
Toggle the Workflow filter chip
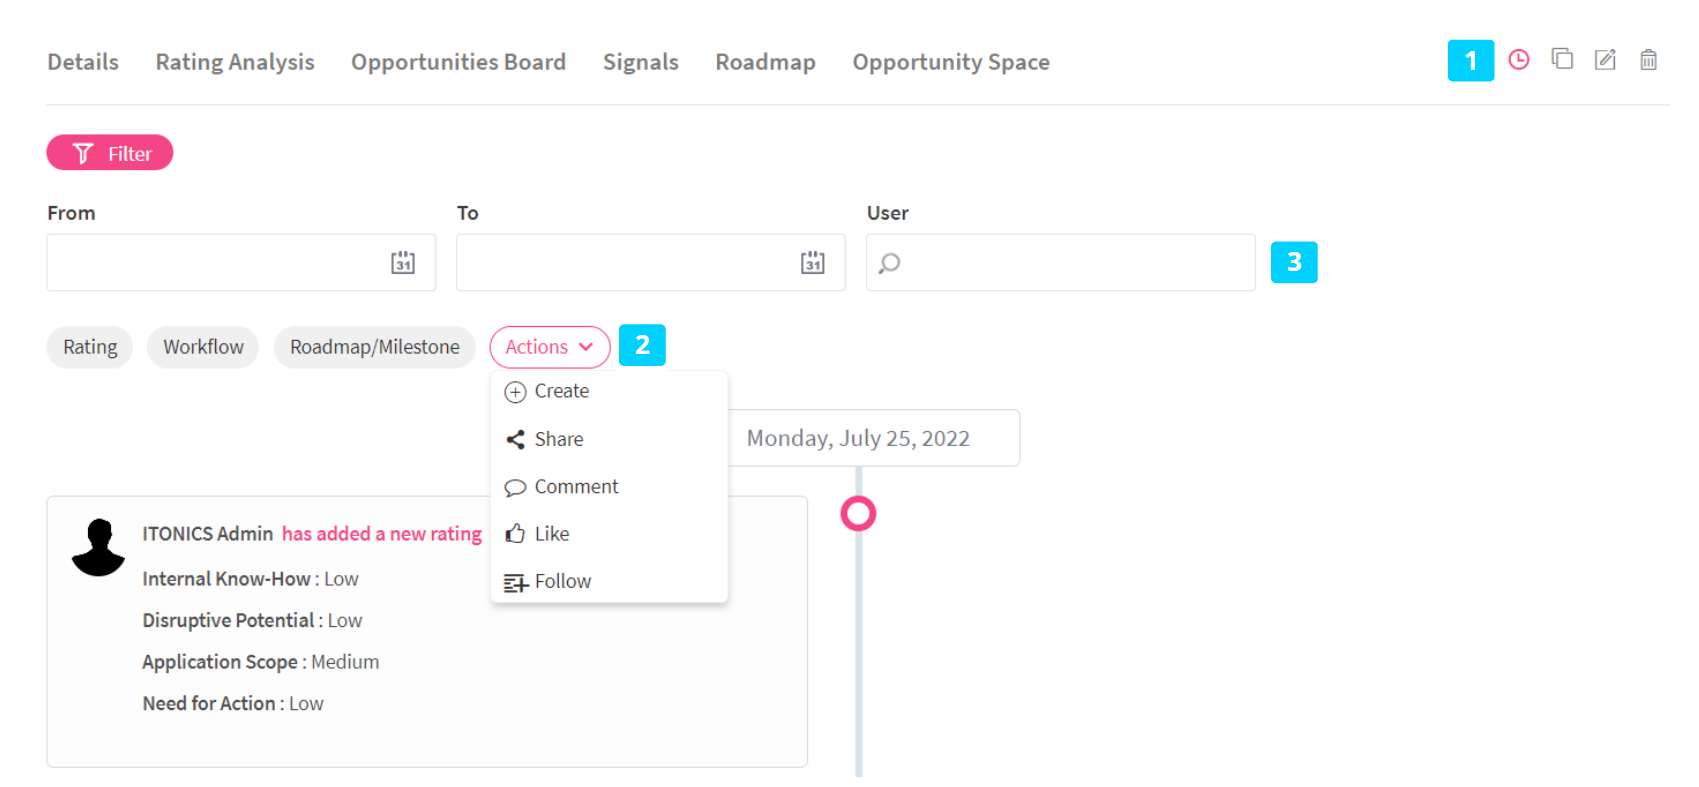(203, 347)
